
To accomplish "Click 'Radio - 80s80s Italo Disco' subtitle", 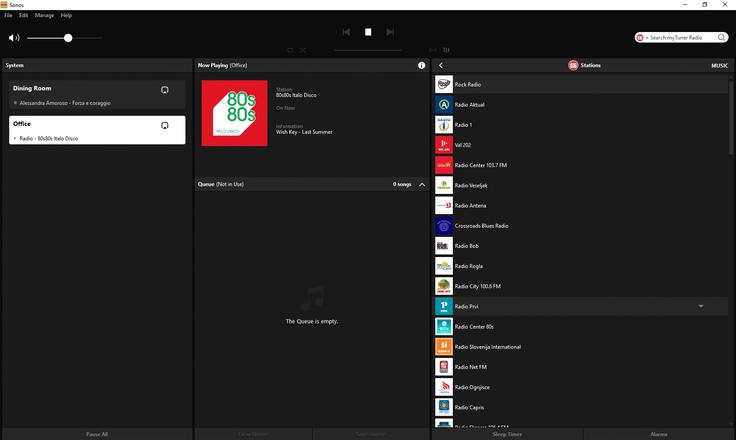I will pyautogui.click(x=49, y=139).
